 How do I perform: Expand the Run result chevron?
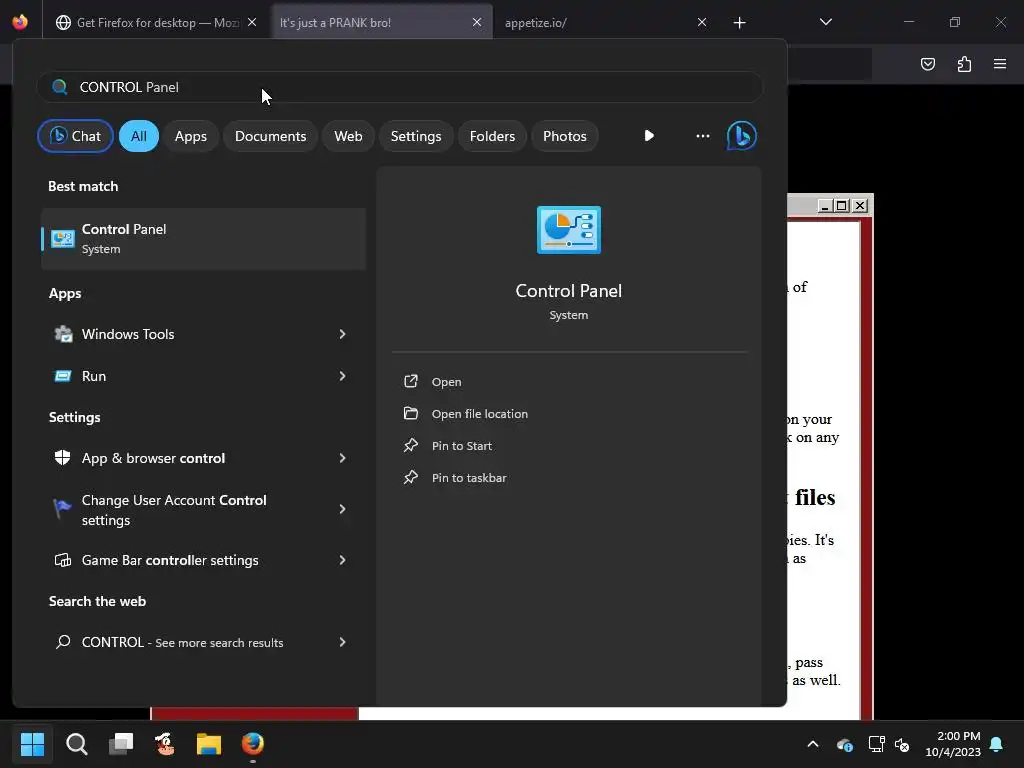(x=342, y=376)
